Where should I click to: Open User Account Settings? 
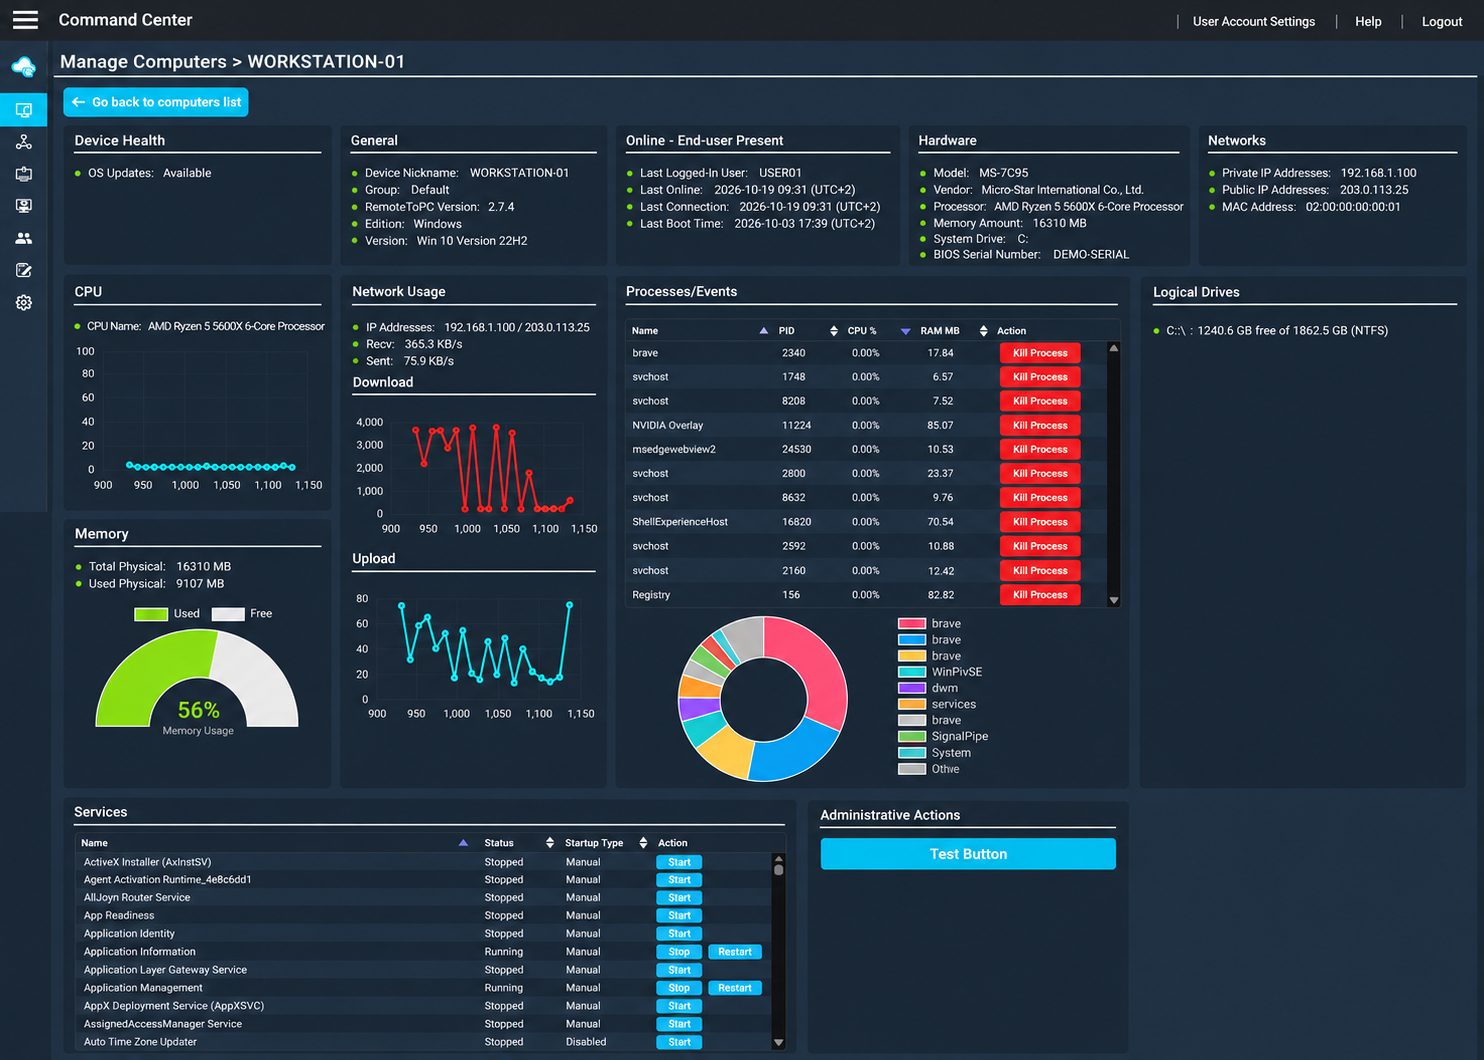click(1253, 21)
